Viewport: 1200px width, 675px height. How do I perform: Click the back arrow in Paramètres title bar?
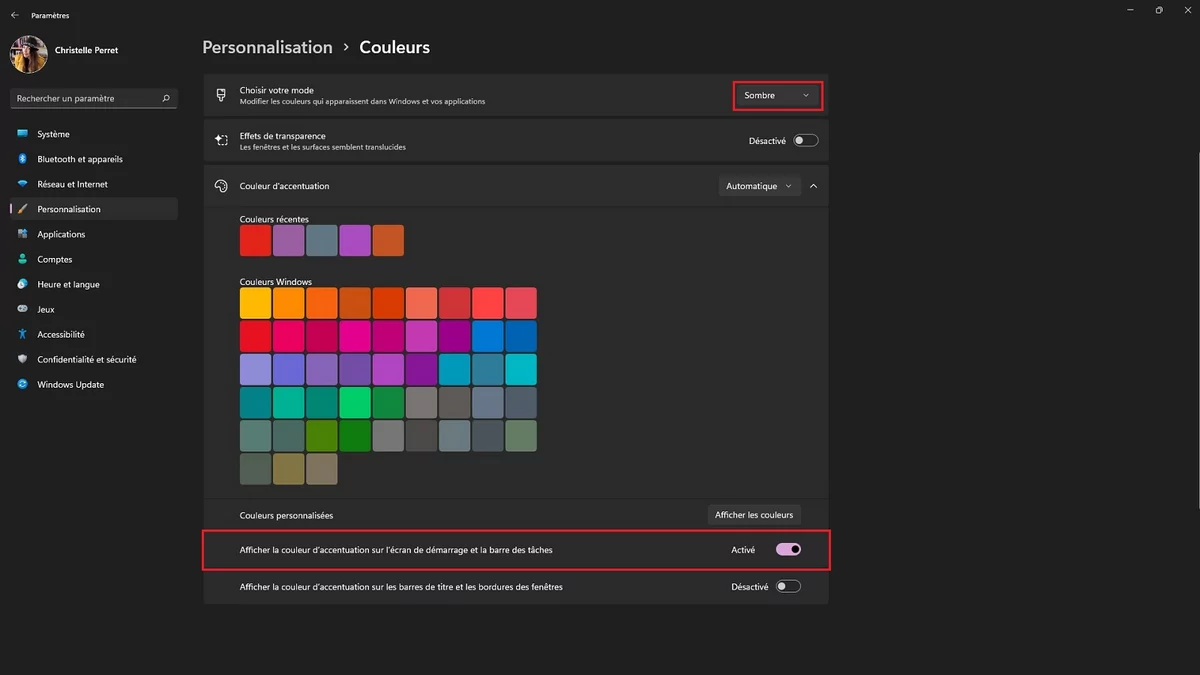click(14, 15)
